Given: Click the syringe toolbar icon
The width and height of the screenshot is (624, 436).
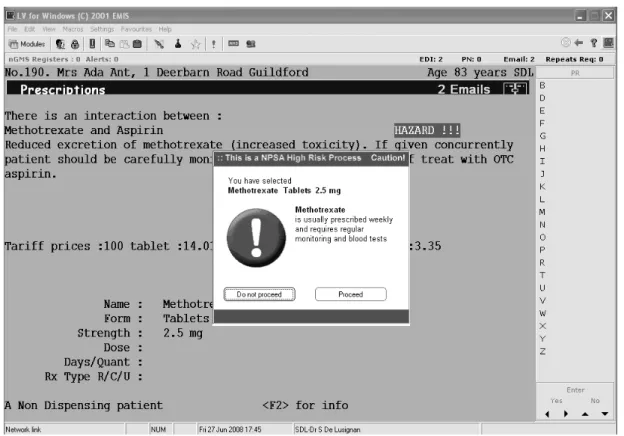Looking at the screenshot, I should pyautogui.click(x=159, y=44).
